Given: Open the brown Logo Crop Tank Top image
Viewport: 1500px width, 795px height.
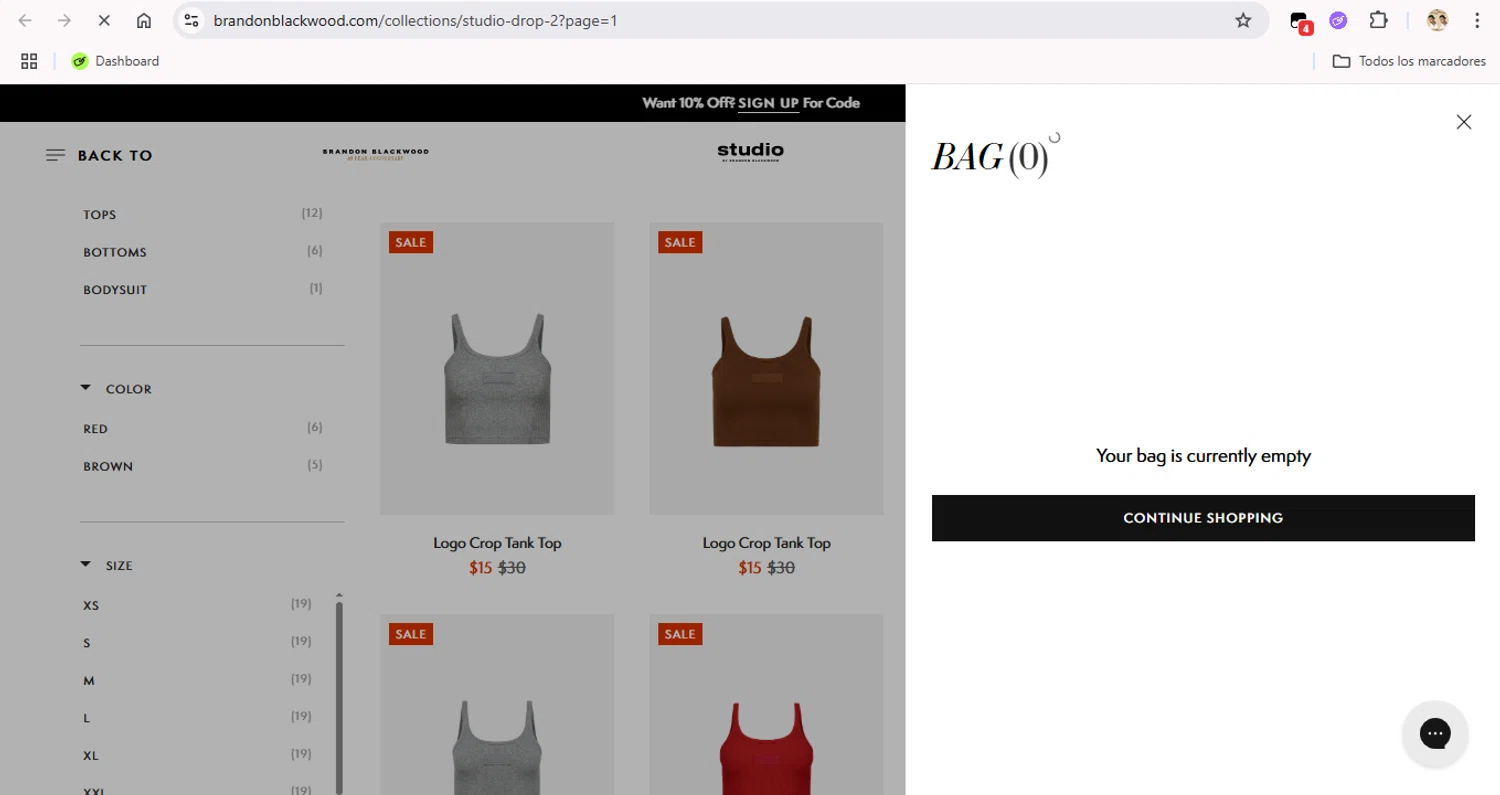Looking at the screenshot, I should tap(766, 368).
